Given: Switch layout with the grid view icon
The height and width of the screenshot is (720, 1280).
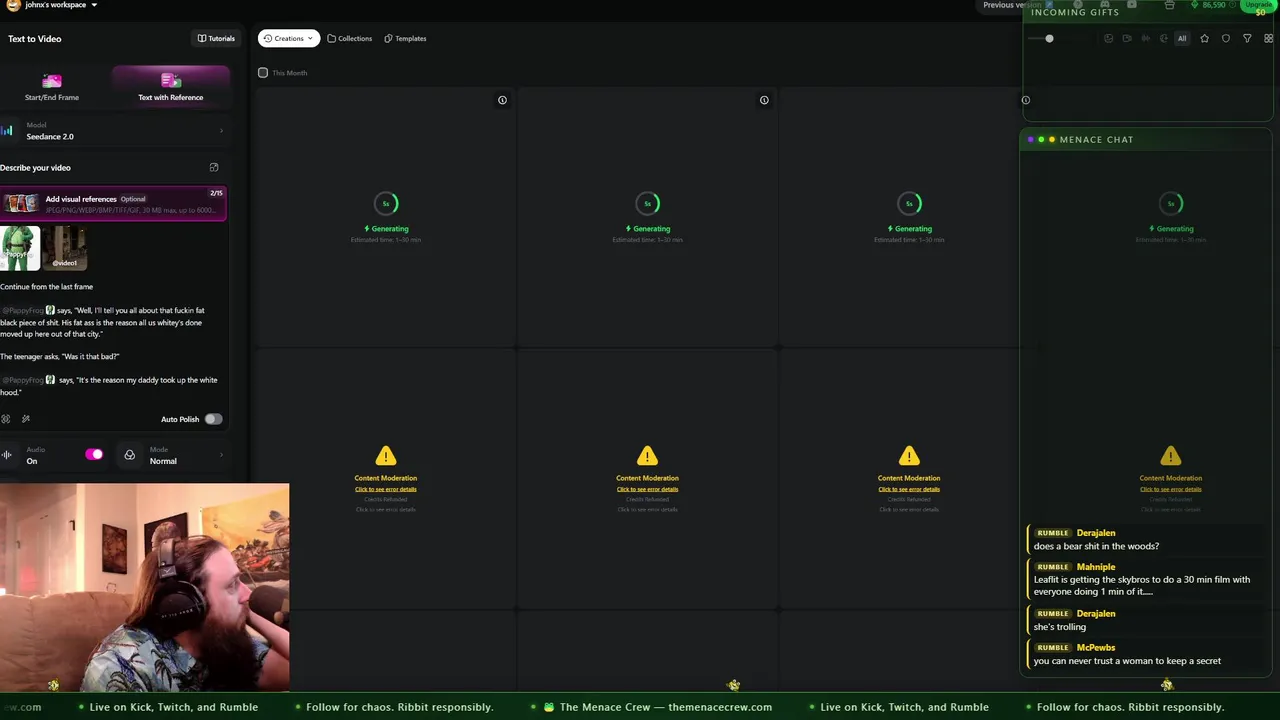Looking at the screenshot, I should coord(1269,38).
